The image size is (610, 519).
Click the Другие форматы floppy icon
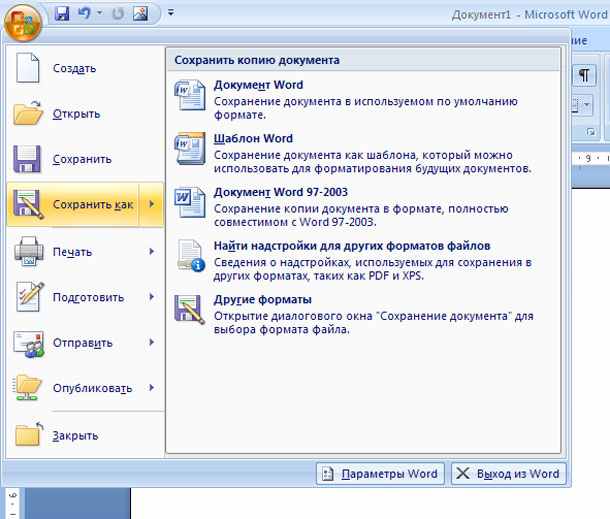190,309
